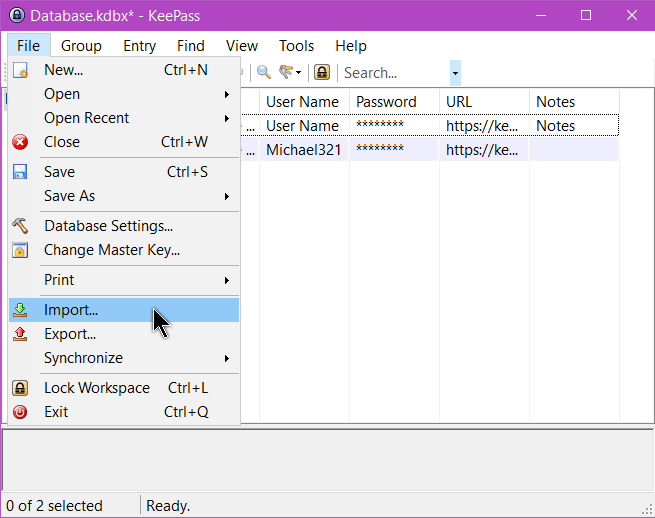Sort by the User Name column header
The width and height of the screenshot is (655, 518).
point(304,102)
